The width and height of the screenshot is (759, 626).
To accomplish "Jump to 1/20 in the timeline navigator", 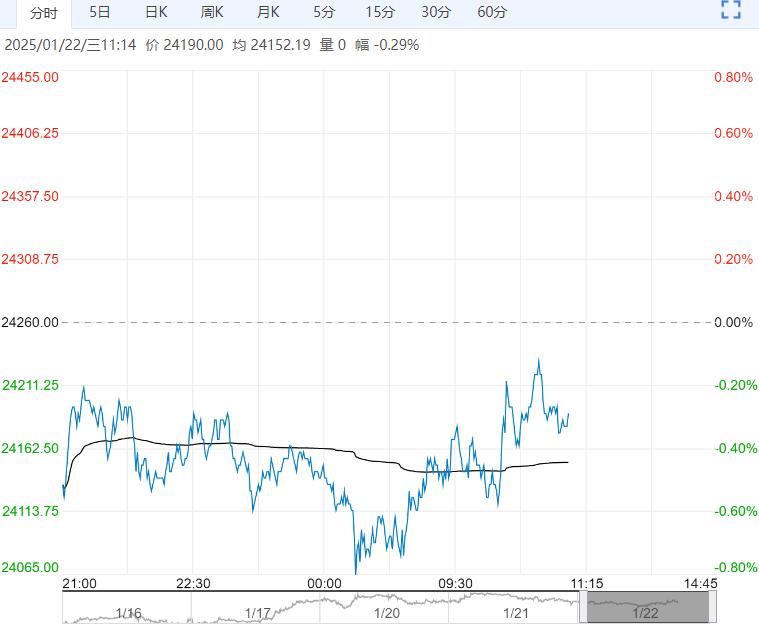I will pyautogui.click(x=387, y=612).
